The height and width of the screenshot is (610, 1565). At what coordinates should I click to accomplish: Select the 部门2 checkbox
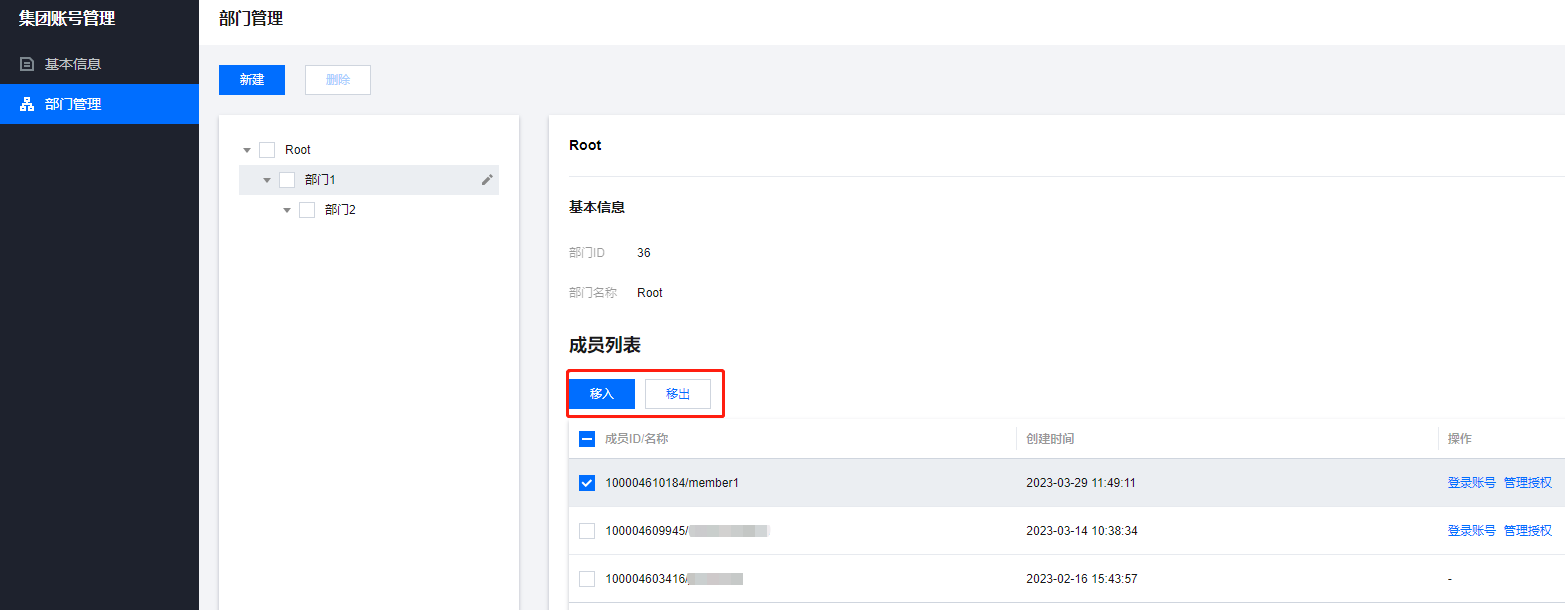(307, 210)
